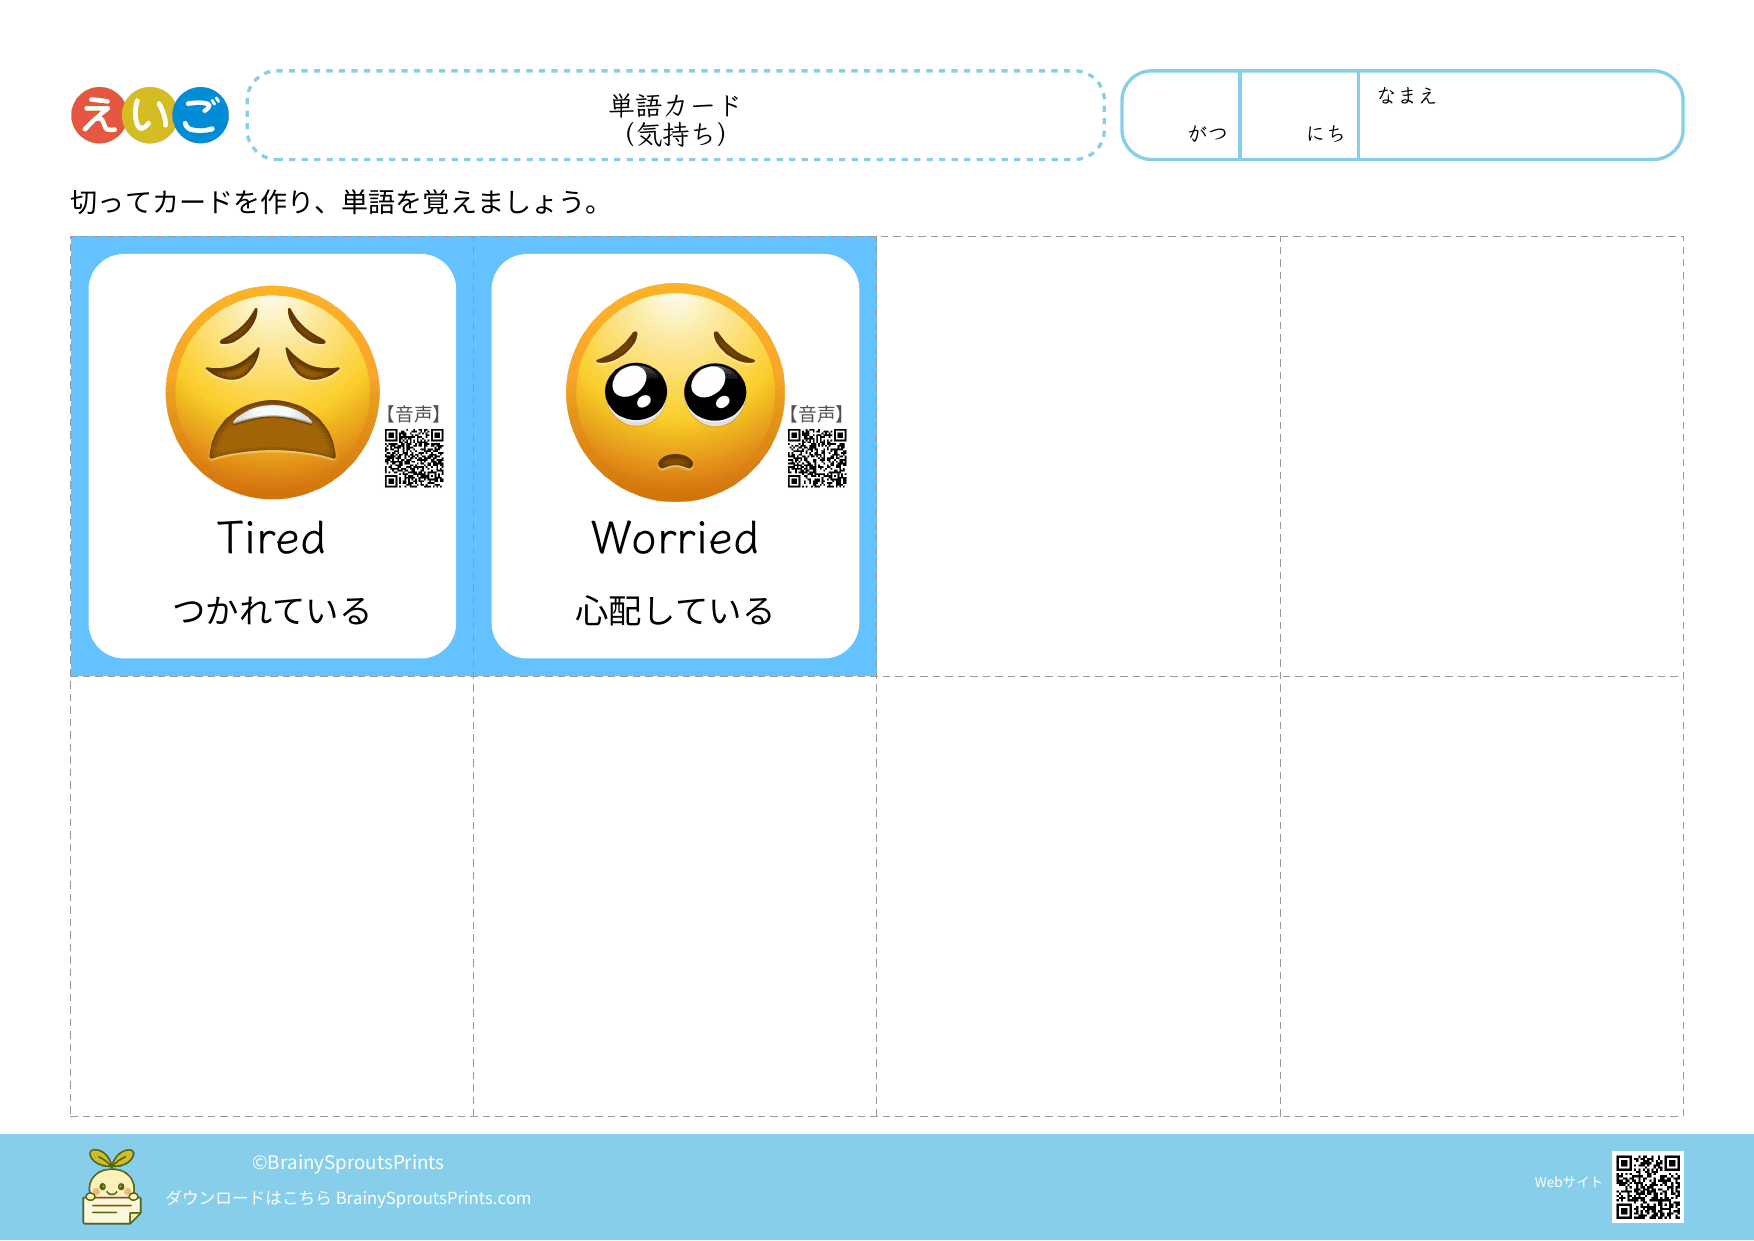Click the Webサイト label in footer
Image resolution: width=1754 pixels, height=1241 pixels.
coord(1567,1182)
